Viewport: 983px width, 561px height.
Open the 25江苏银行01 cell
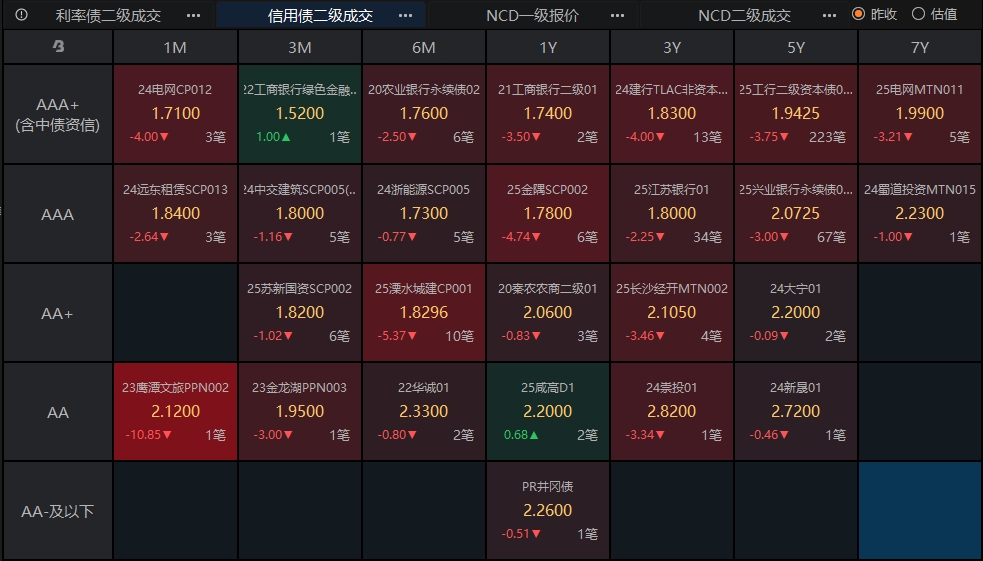(672, 214)
